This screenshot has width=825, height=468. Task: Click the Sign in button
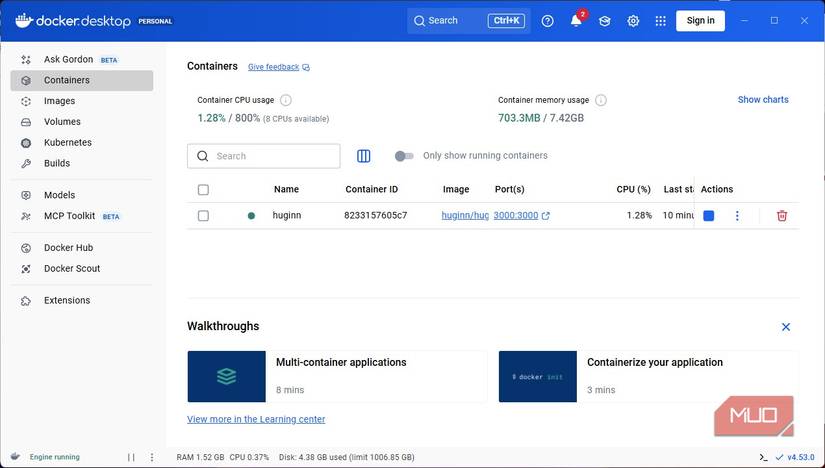coord(700,21)
